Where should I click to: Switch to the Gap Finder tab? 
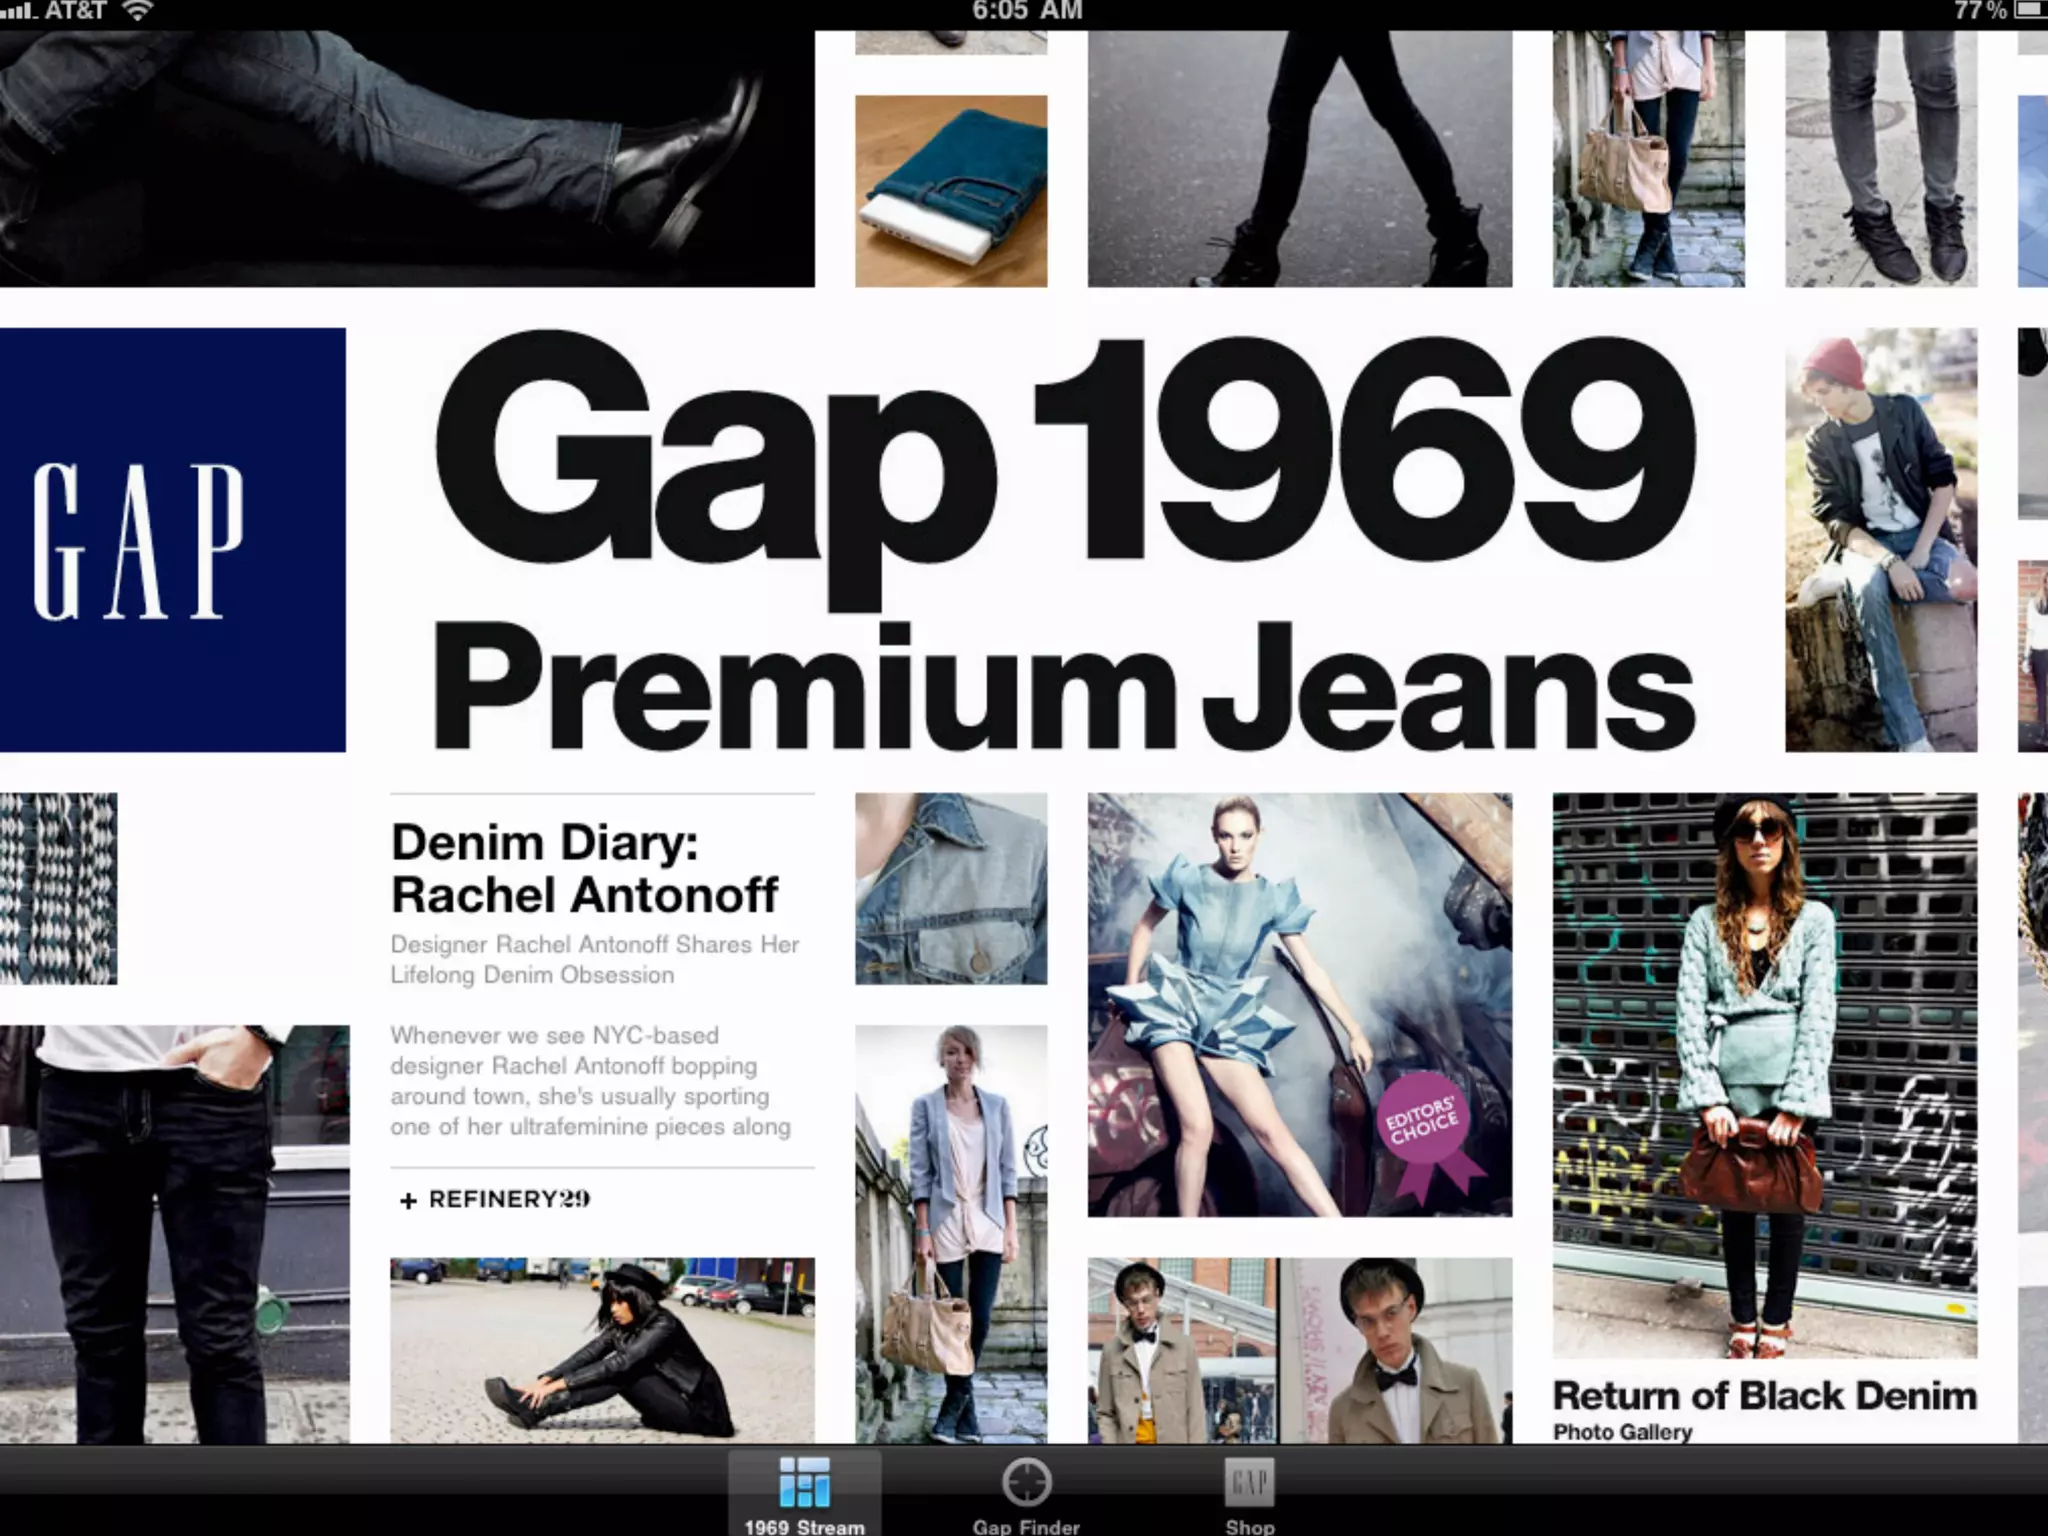(x=1026, y=1493)
